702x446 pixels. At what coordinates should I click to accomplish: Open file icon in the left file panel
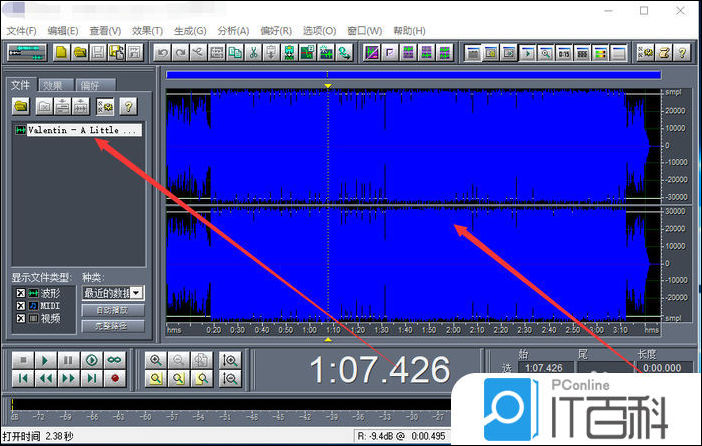point(21,107)
